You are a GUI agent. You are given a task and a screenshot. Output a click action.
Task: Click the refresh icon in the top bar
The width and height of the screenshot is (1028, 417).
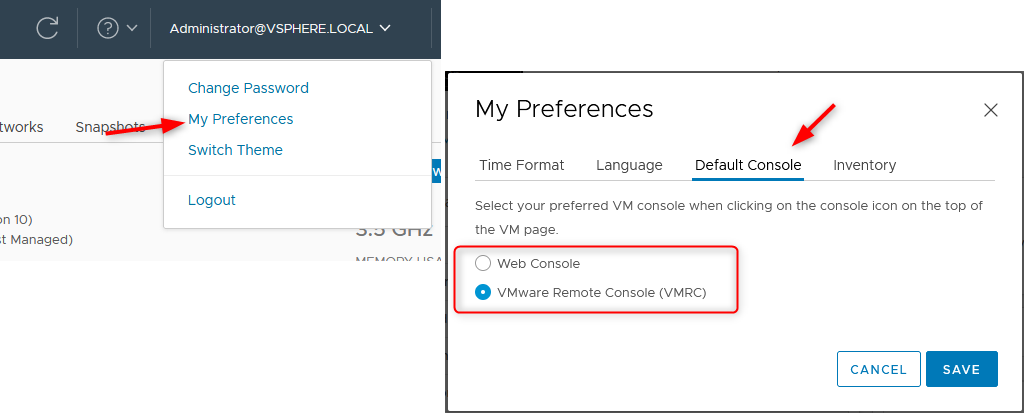coord(47,28)
